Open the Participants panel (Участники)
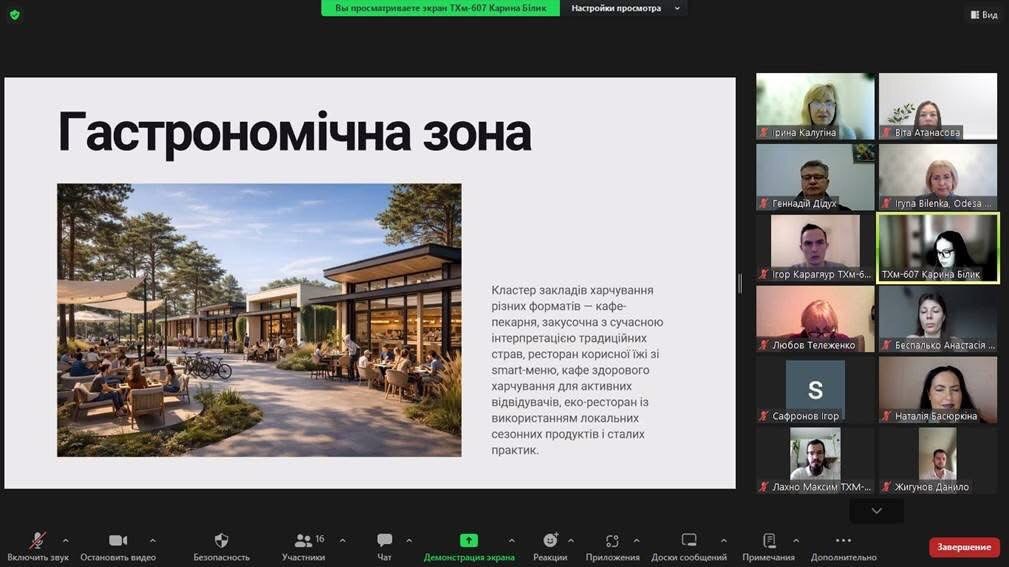This screenshot has width=1009, height=567. 303,541
